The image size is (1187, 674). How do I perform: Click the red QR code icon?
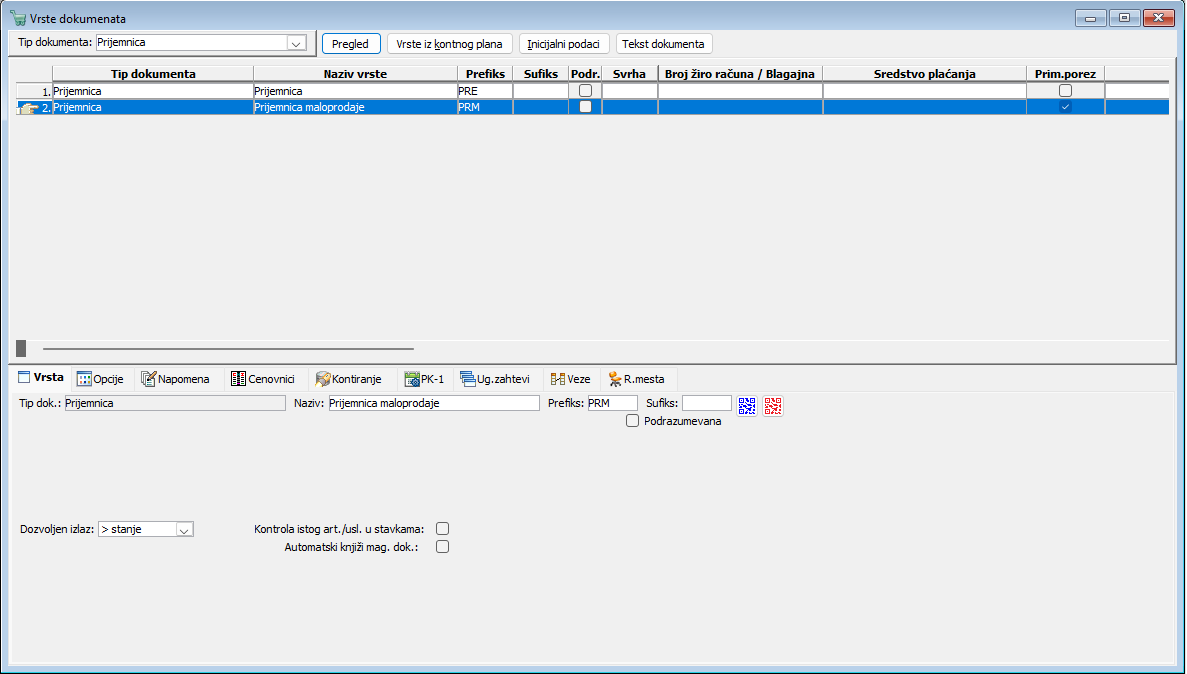tap(773, 405)
